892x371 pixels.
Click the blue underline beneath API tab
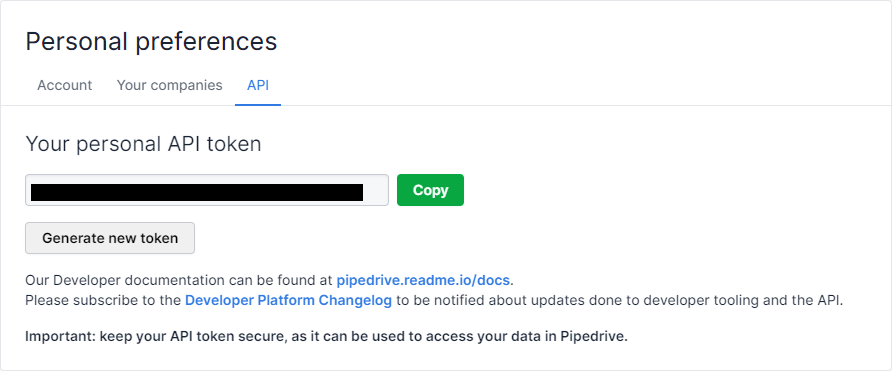(x=258, y=105)
